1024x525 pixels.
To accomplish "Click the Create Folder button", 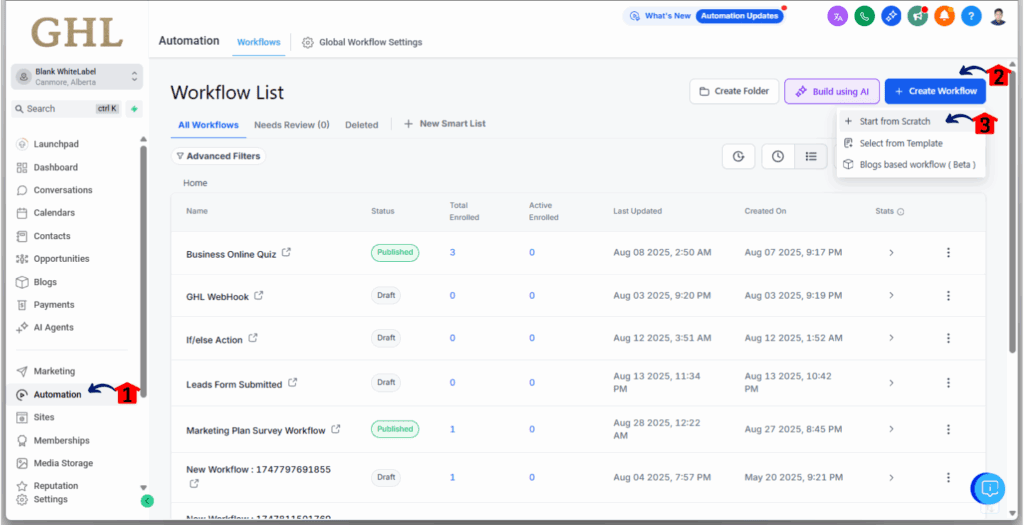I will pyautogui.click(x=734, y=91).
